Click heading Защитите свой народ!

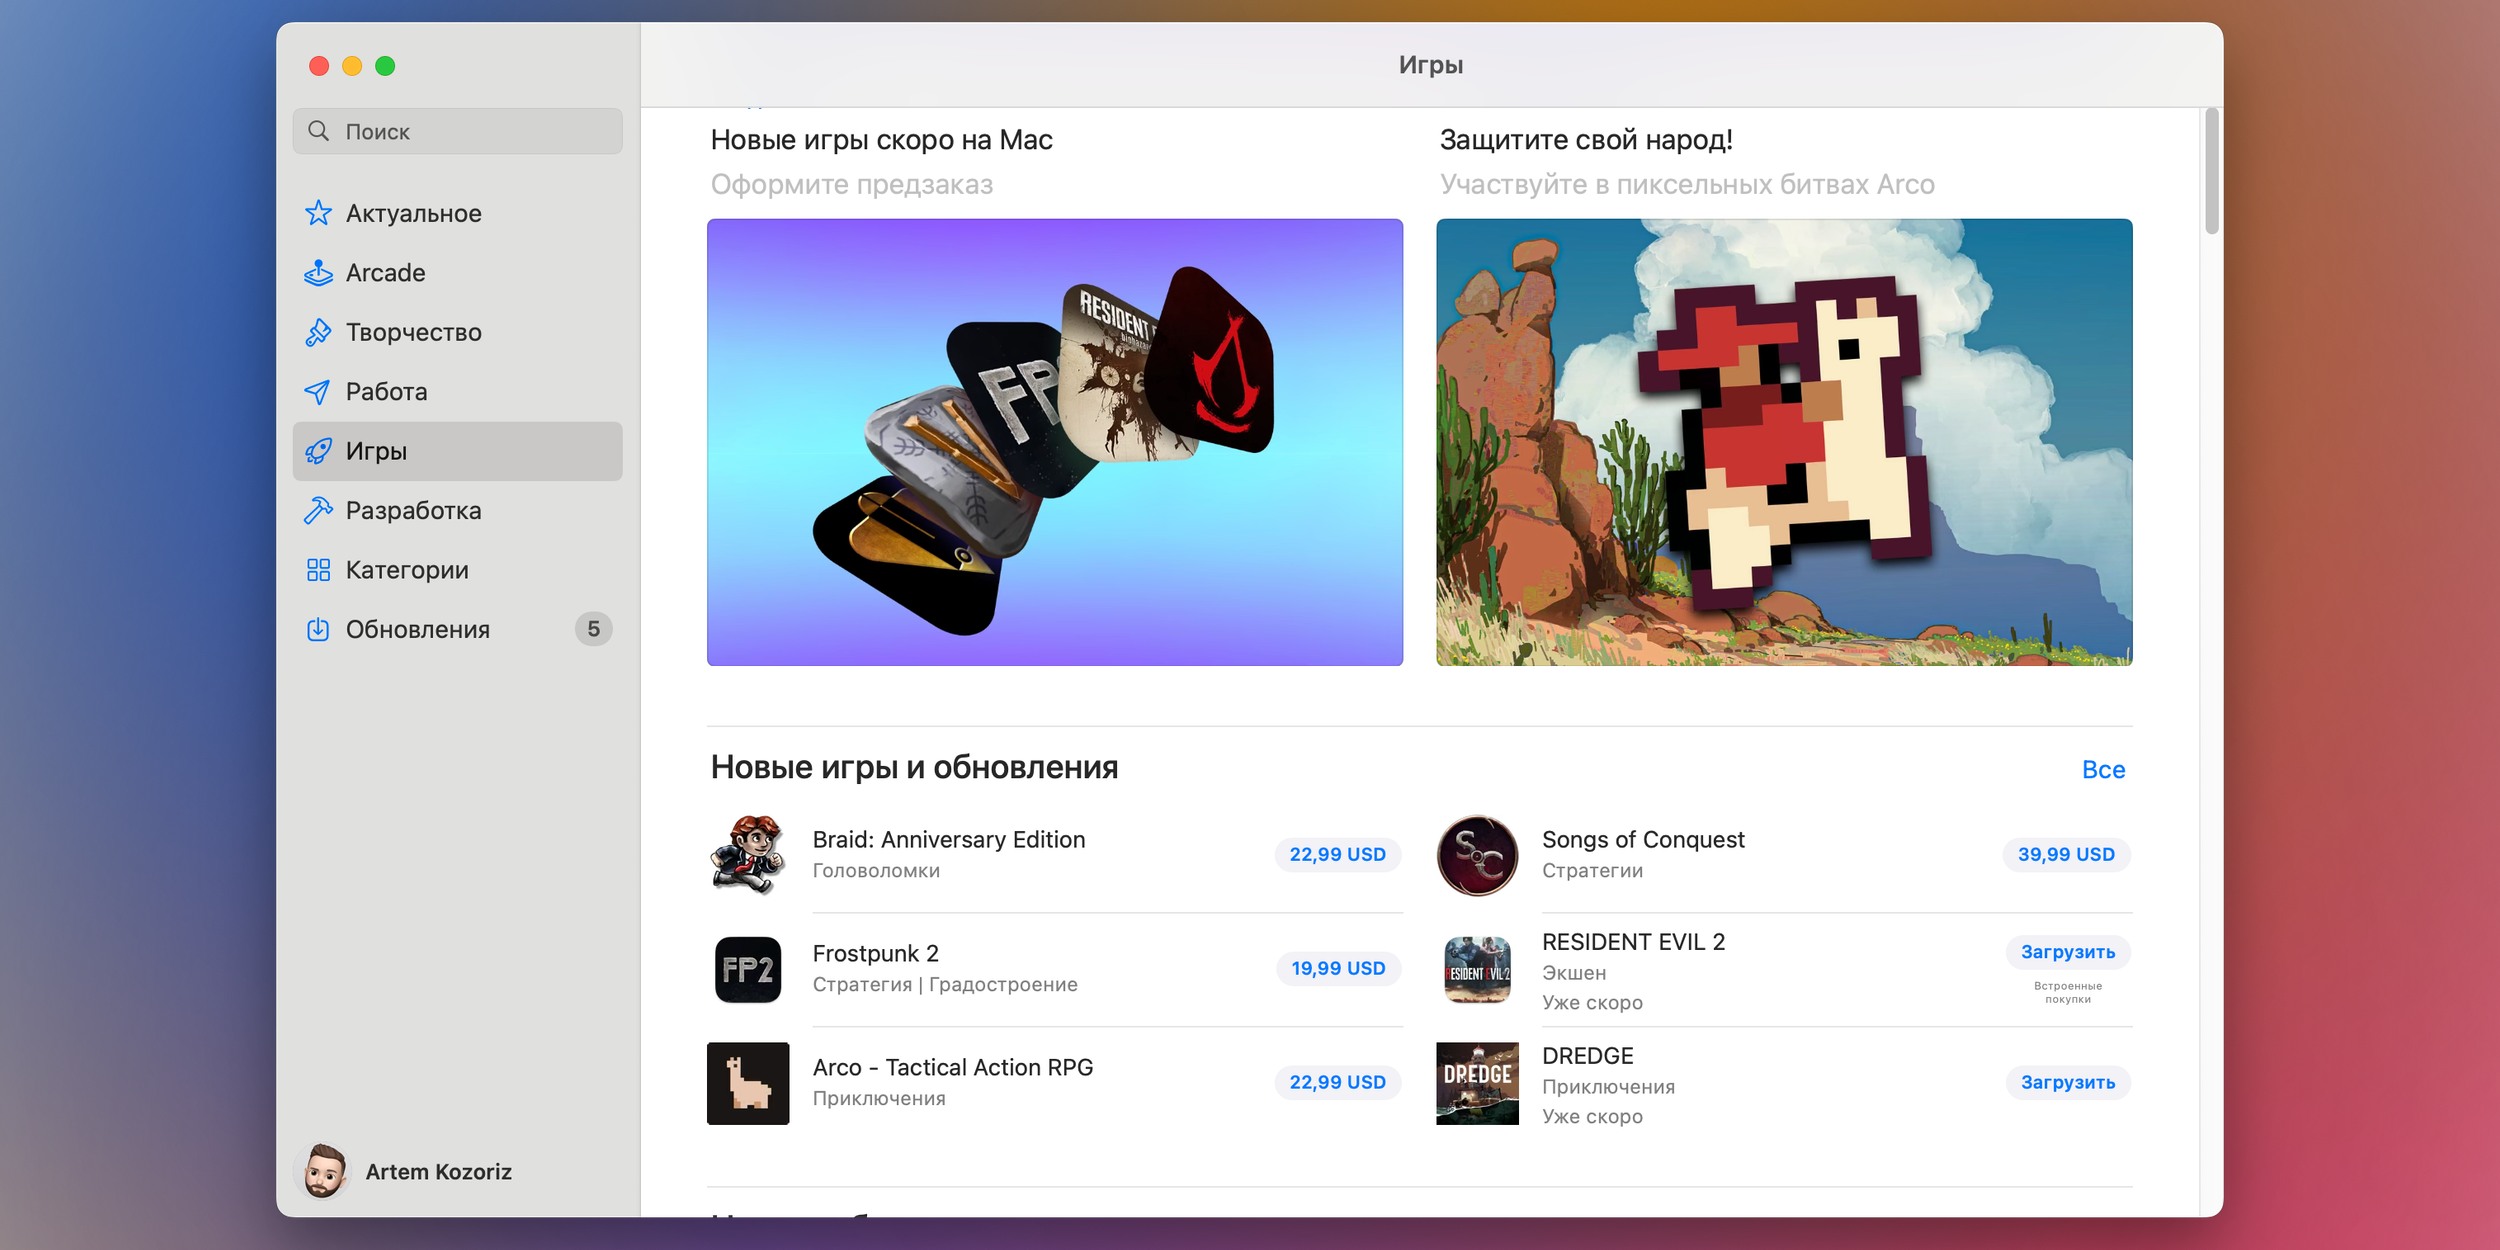[x=1586, y=140]
